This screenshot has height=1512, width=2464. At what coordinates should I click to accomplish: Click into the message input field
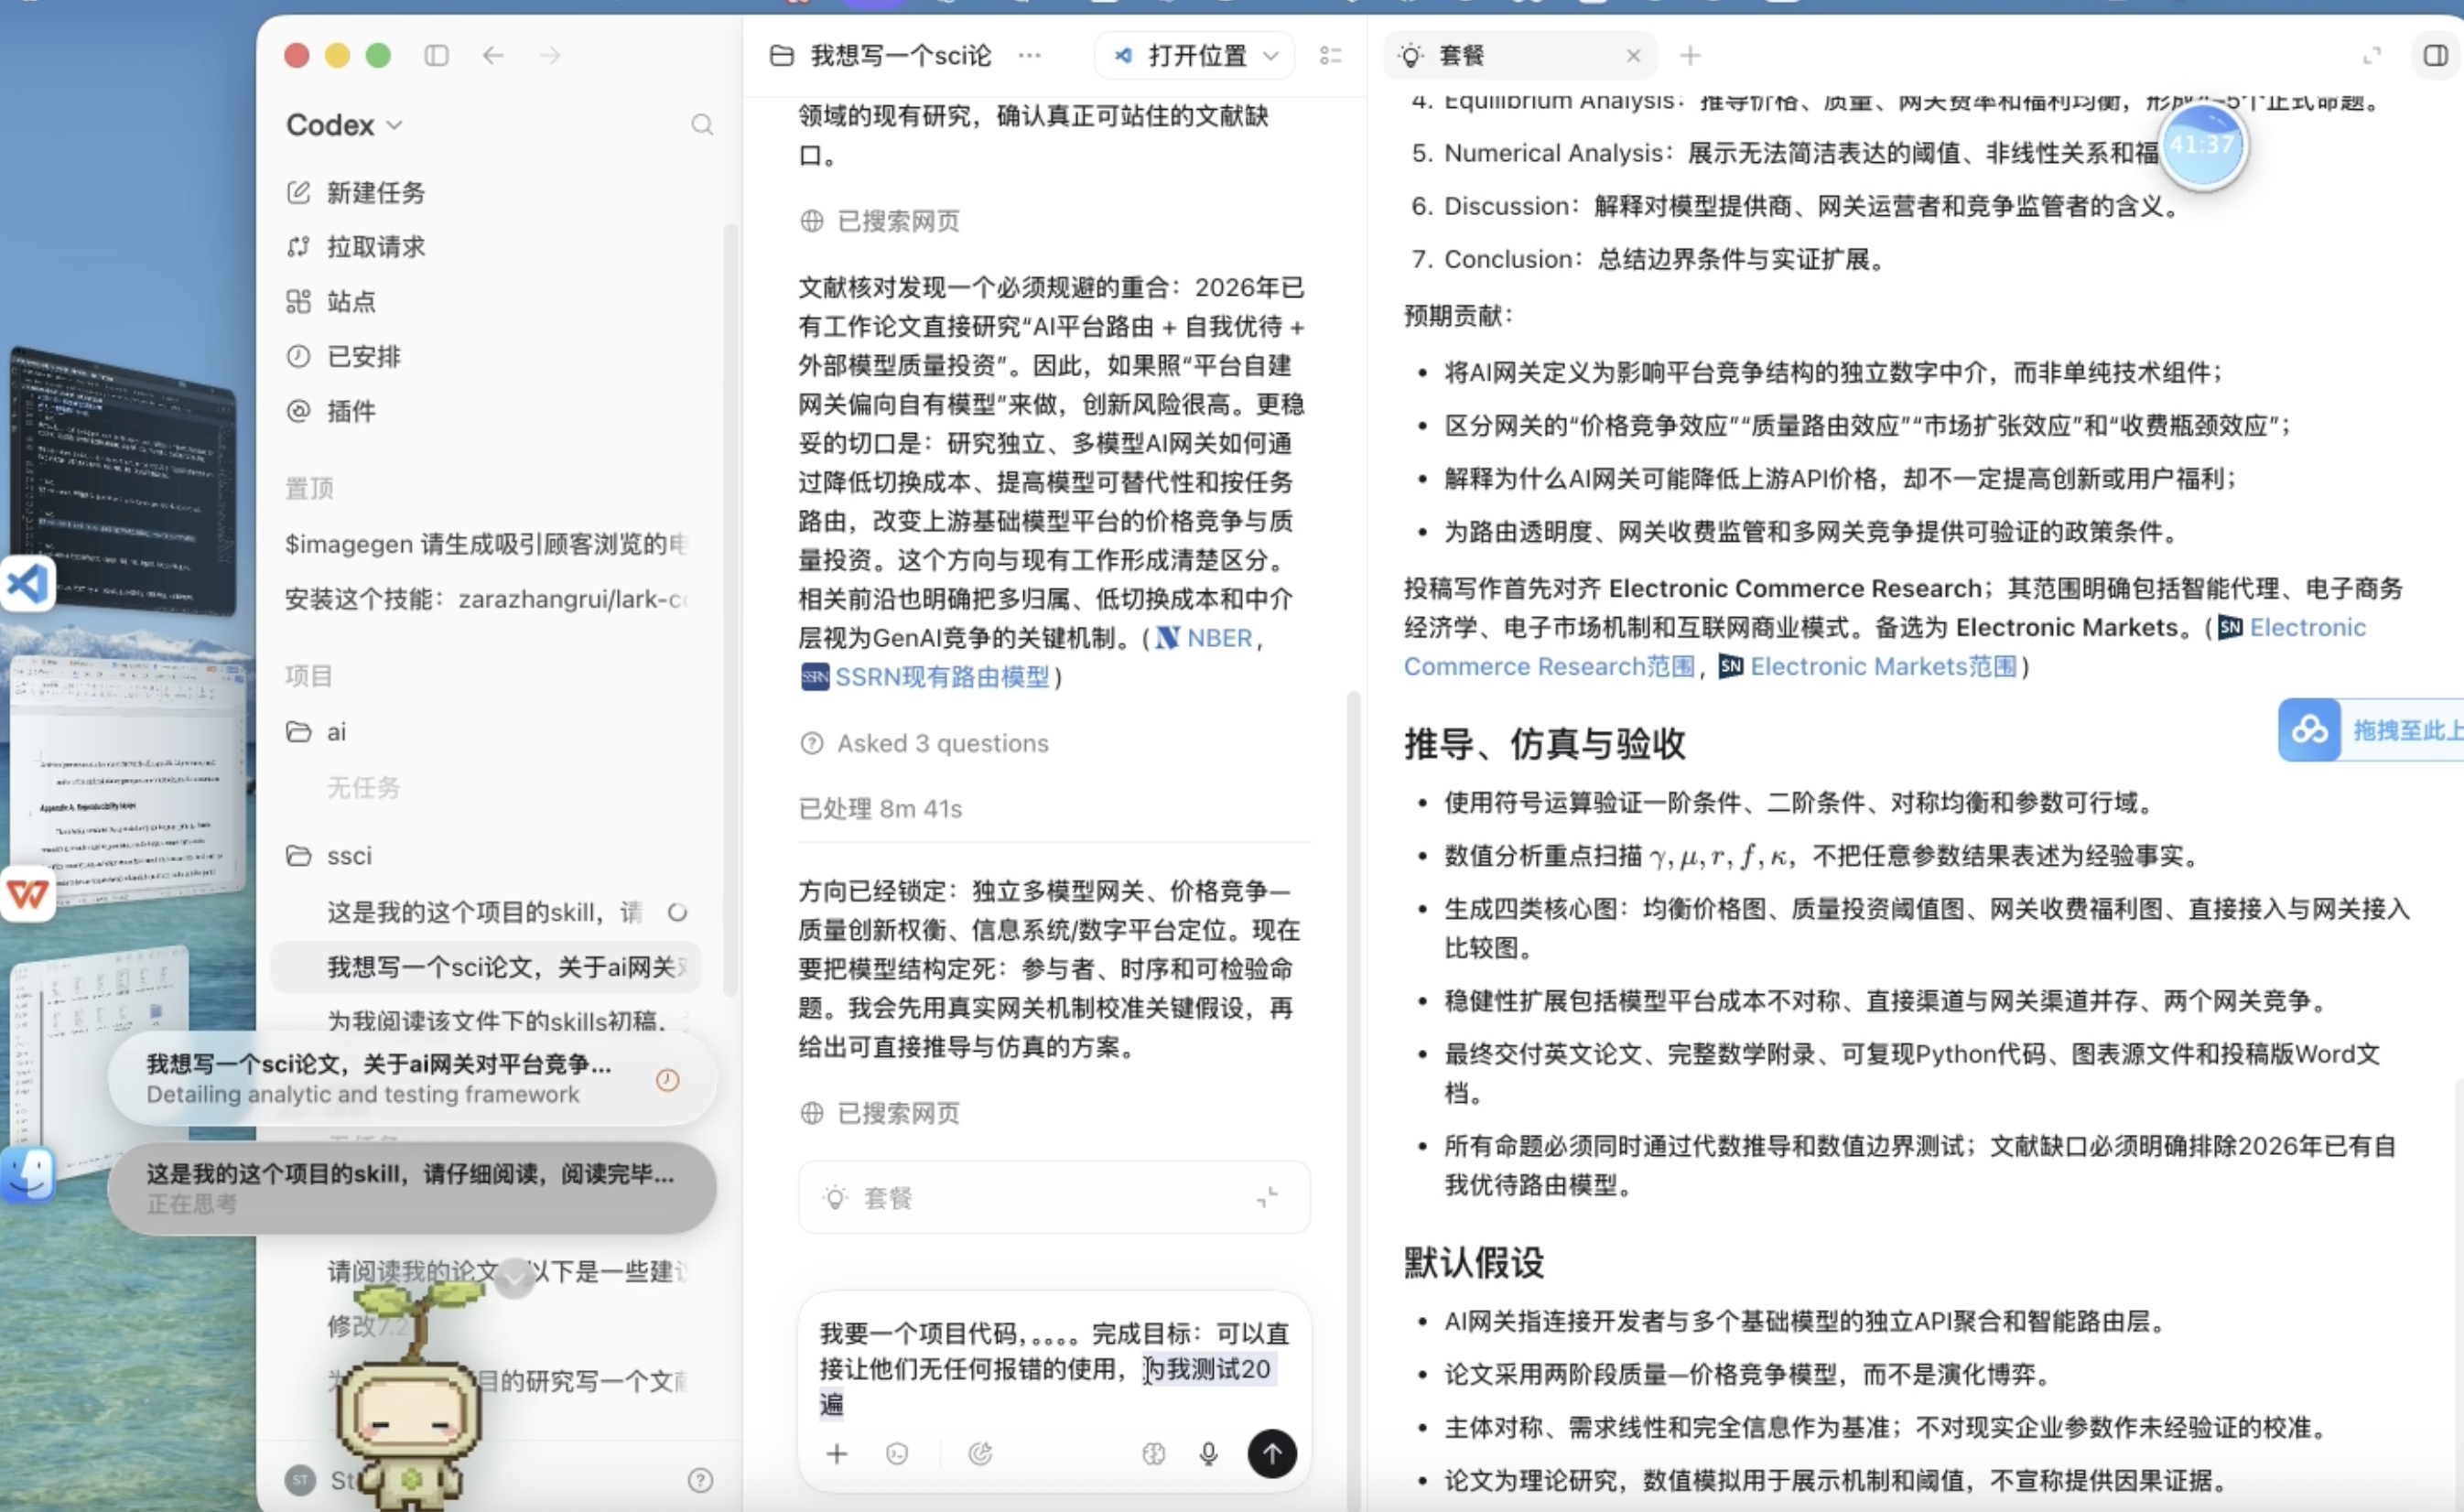[x=1054, y=1368]
